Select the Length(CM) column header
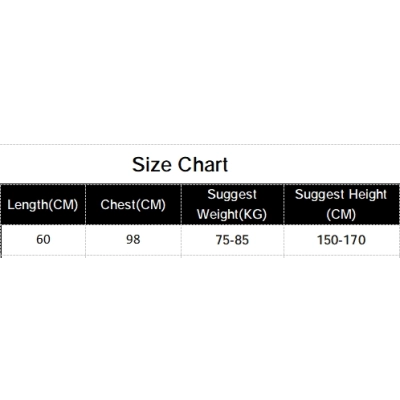 coord(43,204)
